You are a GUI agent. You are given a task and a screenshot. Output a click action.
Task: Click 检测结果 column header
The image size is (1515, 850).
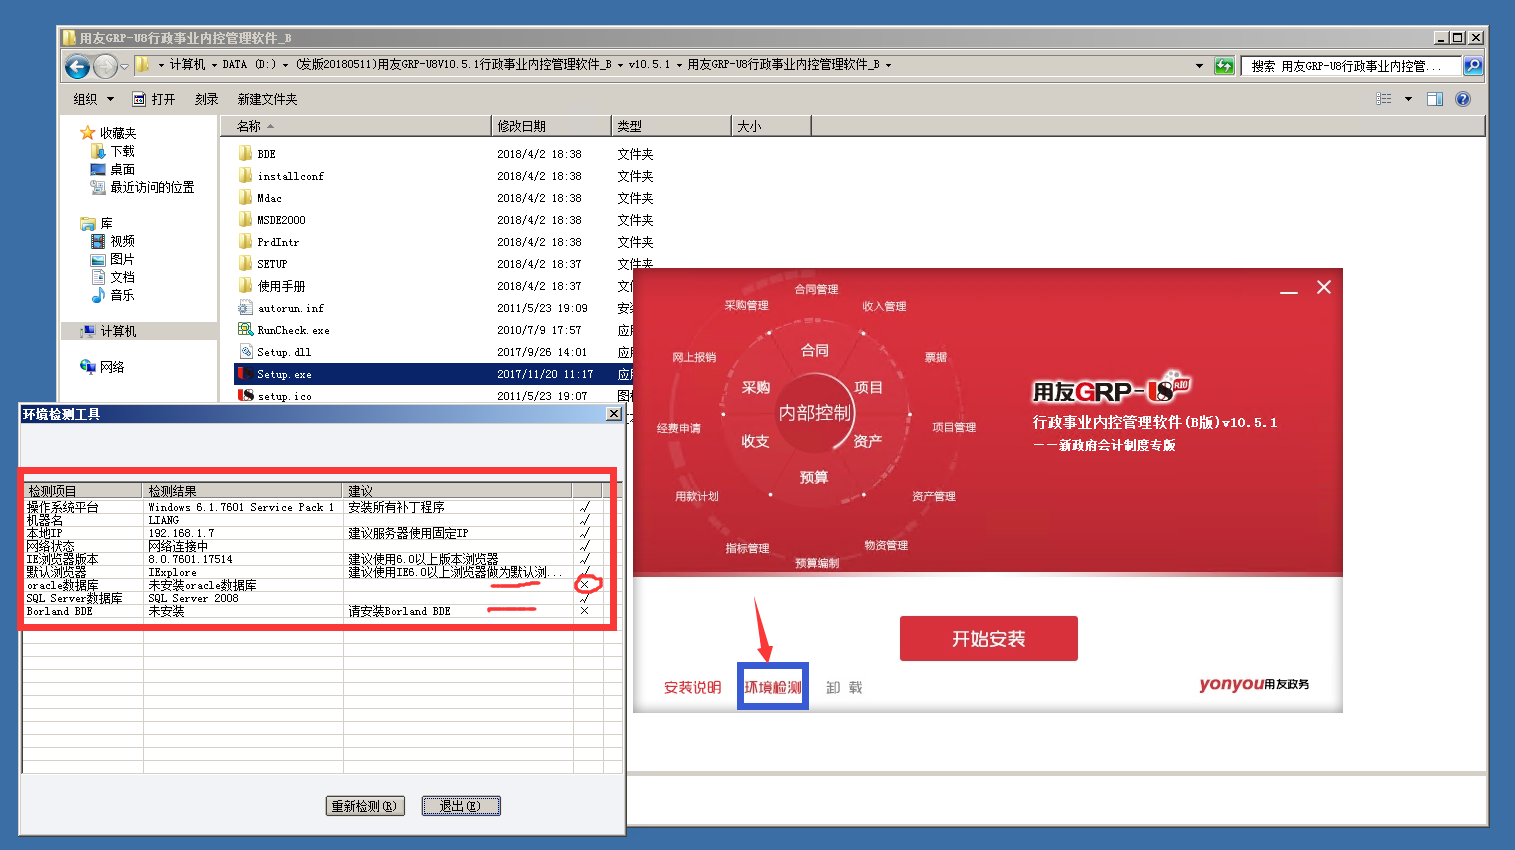(243, 490)
